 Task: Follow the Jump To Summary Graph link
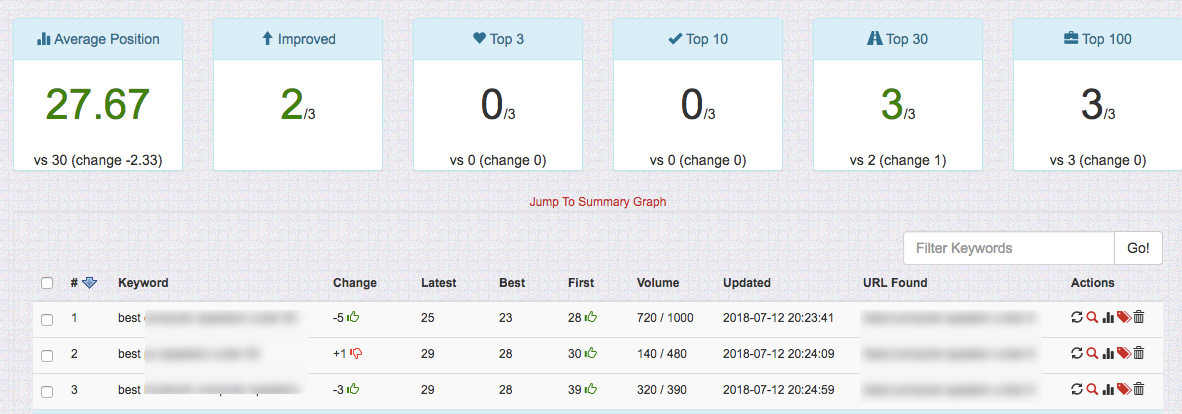pyautogui.click(x=597, y=202)
